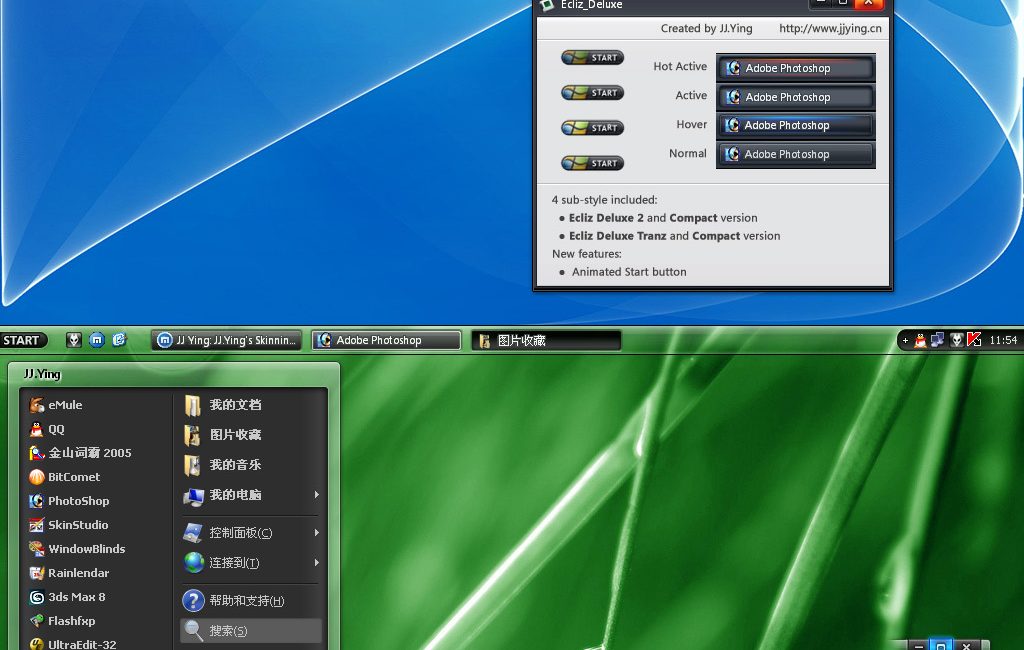Click the Ecliz_Deluxe title bar text

591,5
